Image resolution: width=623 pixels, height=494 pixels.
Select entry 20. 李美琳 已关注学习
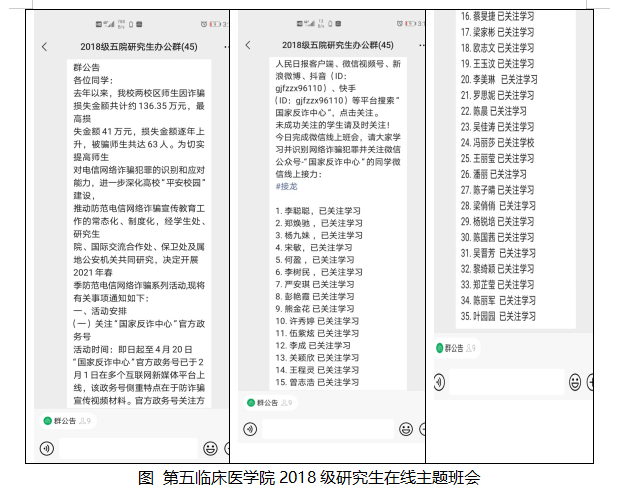pos(499,79)
